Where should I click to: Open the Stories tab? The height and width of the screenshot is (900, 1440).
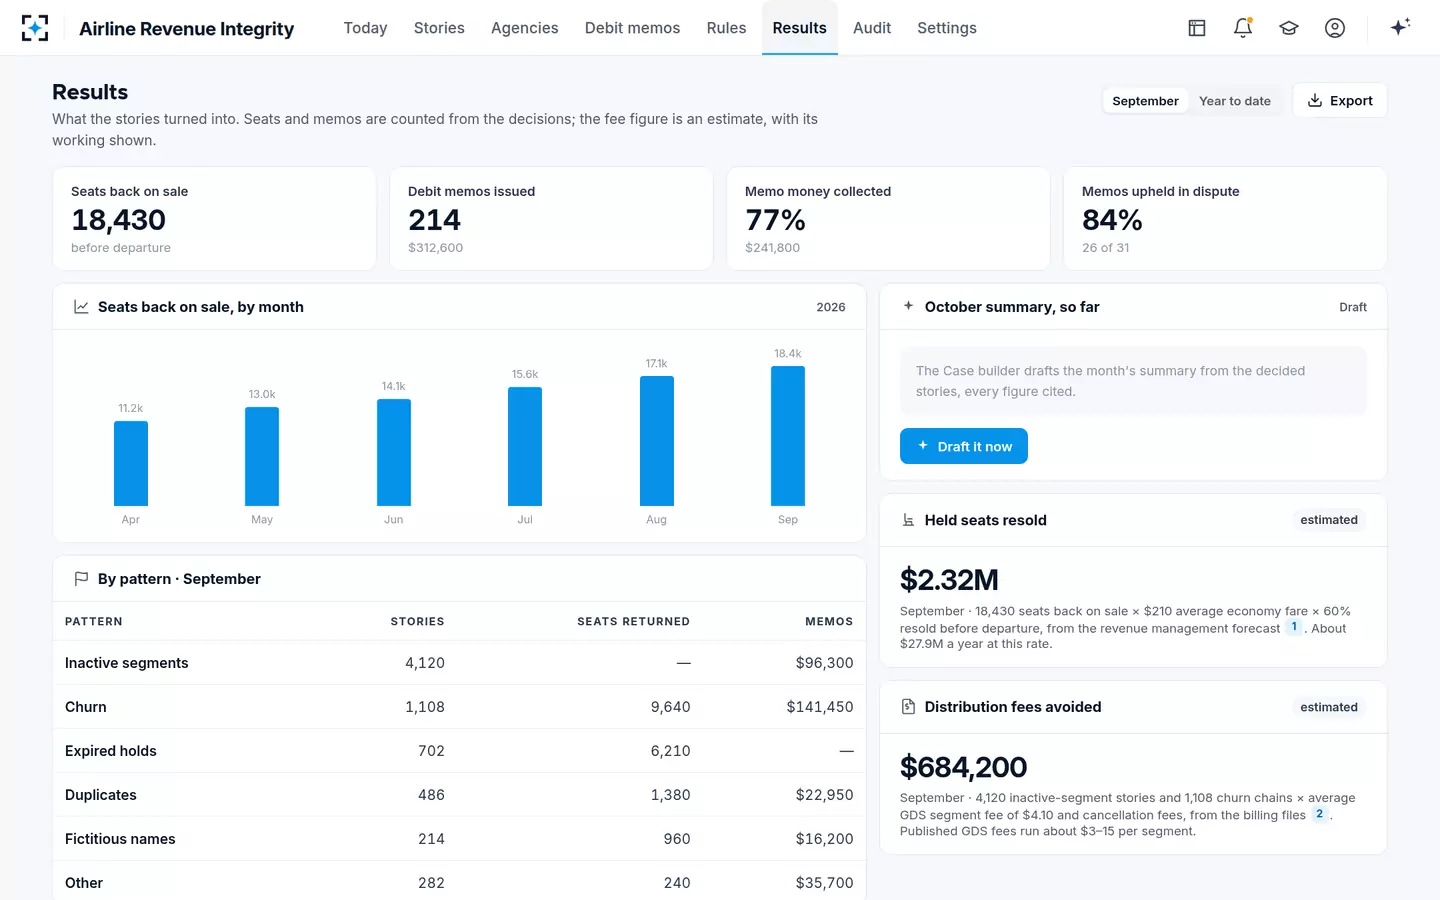coord(439,28)
